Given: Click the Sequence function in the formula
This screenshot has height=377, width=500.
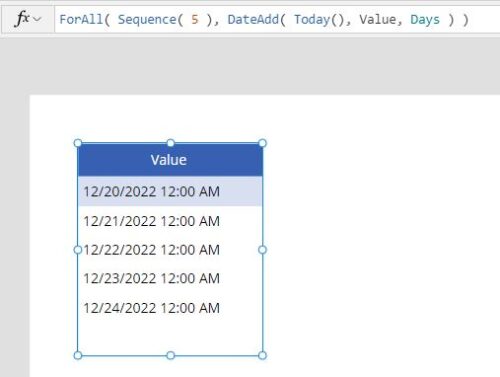Looking at the screenshot, I should click(x=147, y=20).
